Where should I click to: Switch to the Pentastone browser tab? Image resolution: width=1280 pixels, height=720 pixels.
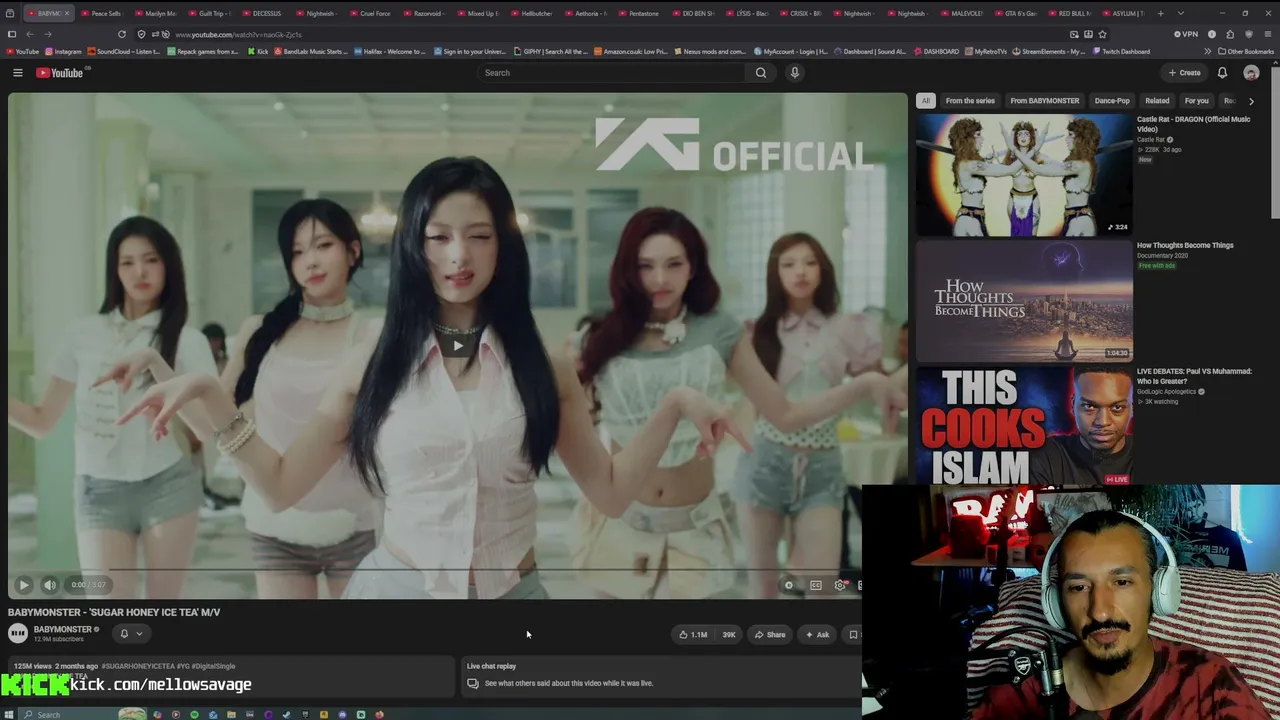point(639,14)
